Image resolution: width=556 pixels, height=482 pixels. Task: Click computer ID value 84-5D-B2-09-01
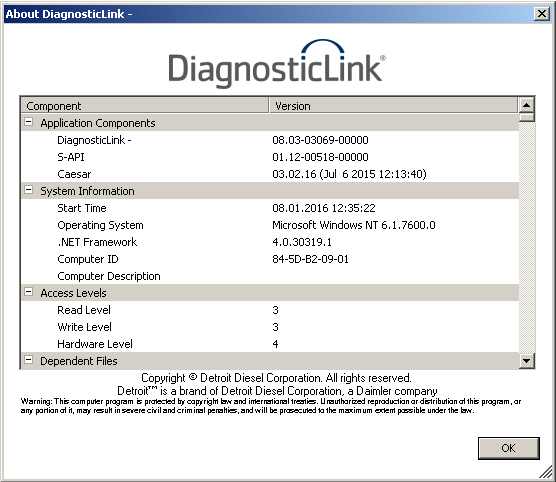(x=310, y=259)
